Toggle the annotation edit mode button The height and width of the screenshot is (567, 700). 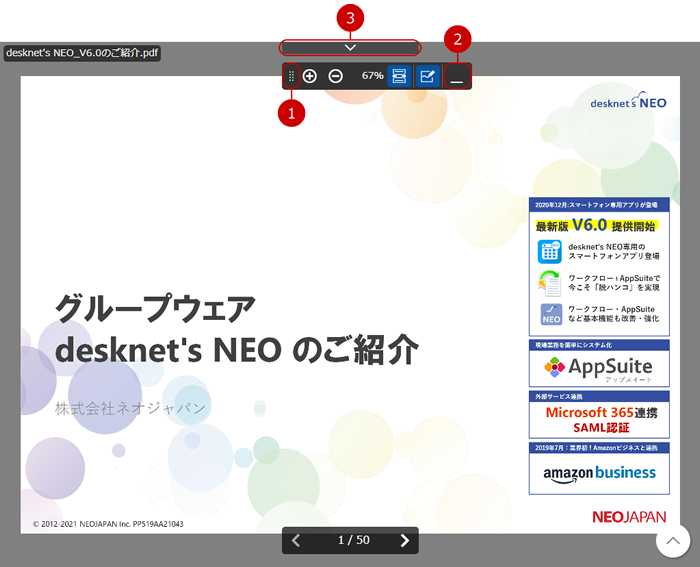point(427,76)
